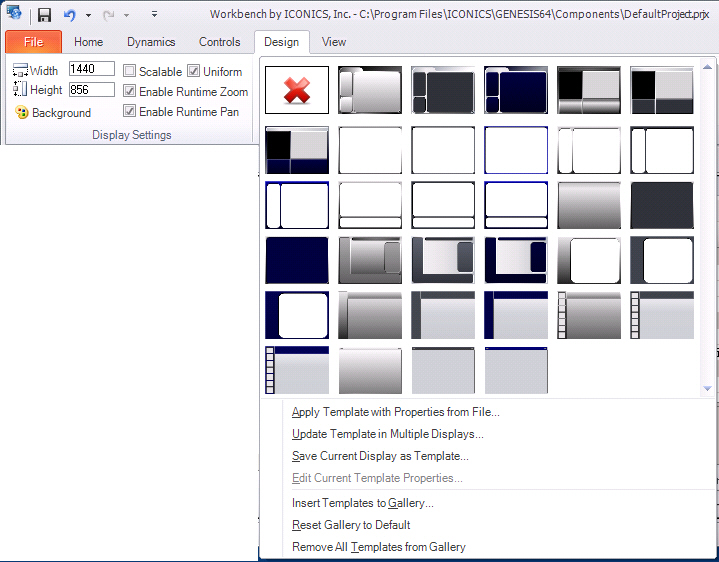
Task: Open the Undo history dropdown arrow
Action: 88,16
